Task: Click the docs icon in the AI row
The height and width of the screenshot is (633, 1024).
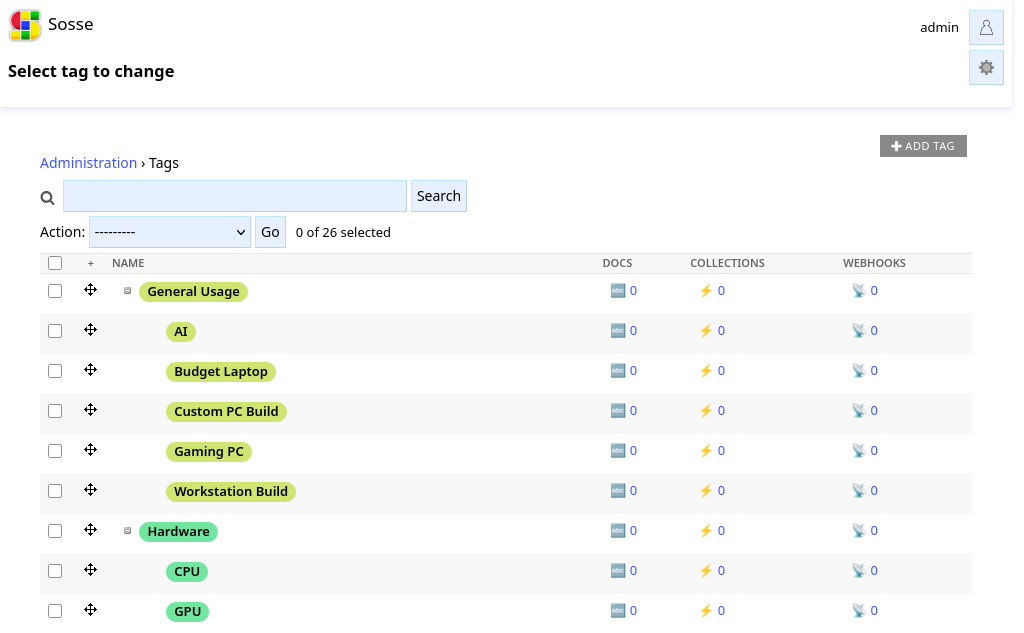Action: [618, 331]
